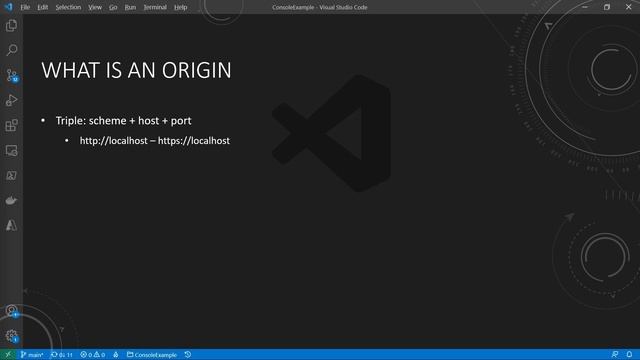Click the text Triple: scheme + host + port
This screenshot has width=640, height=360.
(x=124, y=121)
